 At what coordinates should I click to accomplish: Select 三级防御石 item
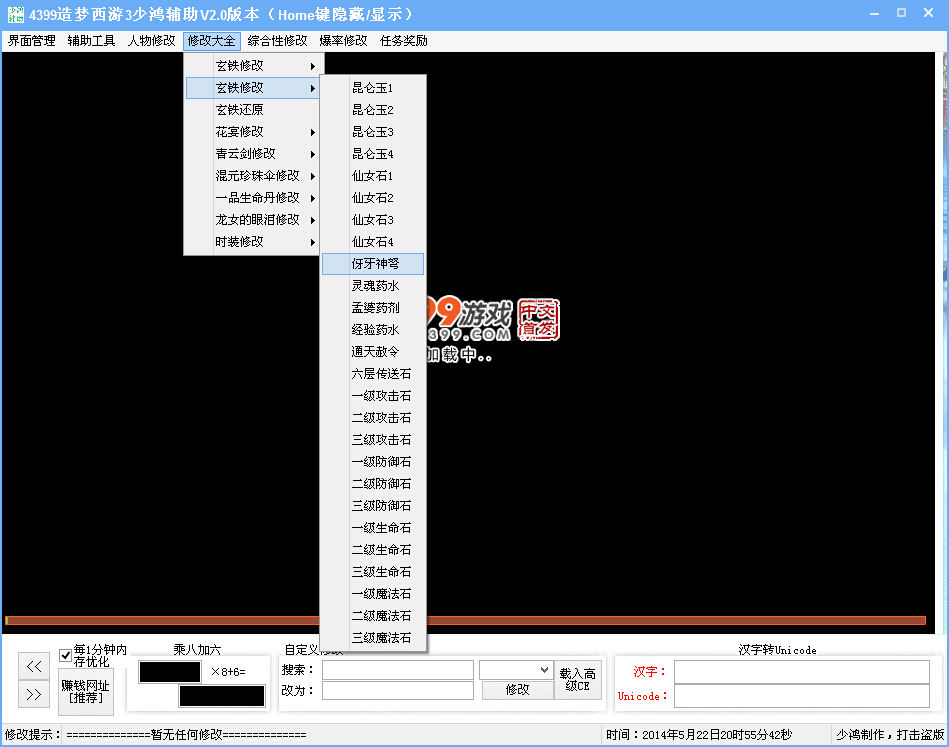(x=373, y=505)
